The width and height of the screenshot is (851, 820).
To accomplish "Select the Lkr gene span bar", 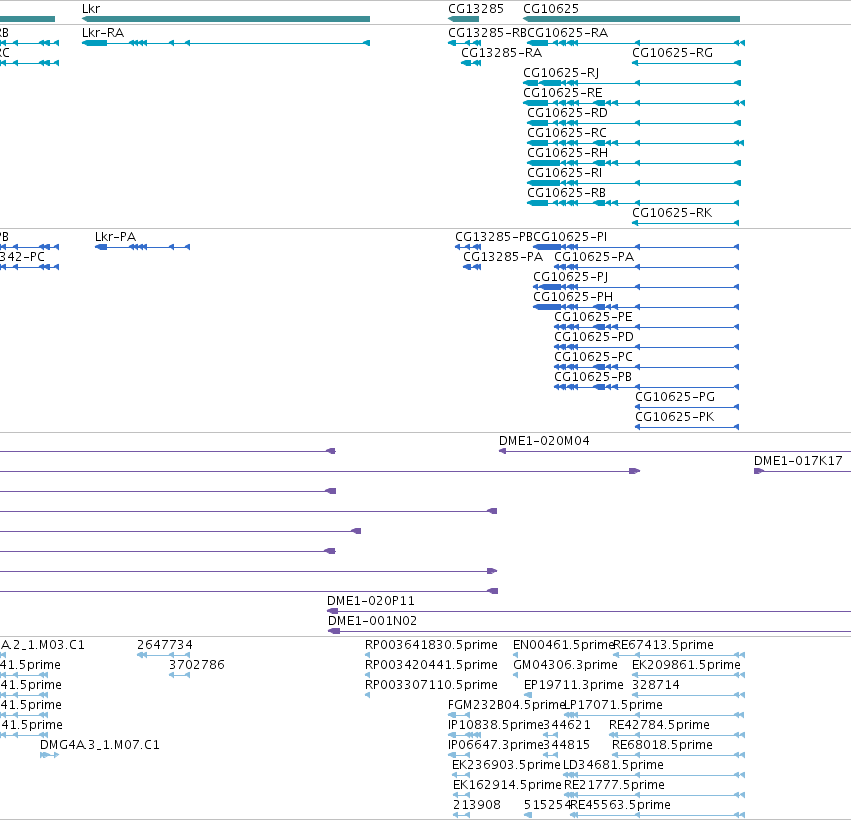I will (226, 19).
